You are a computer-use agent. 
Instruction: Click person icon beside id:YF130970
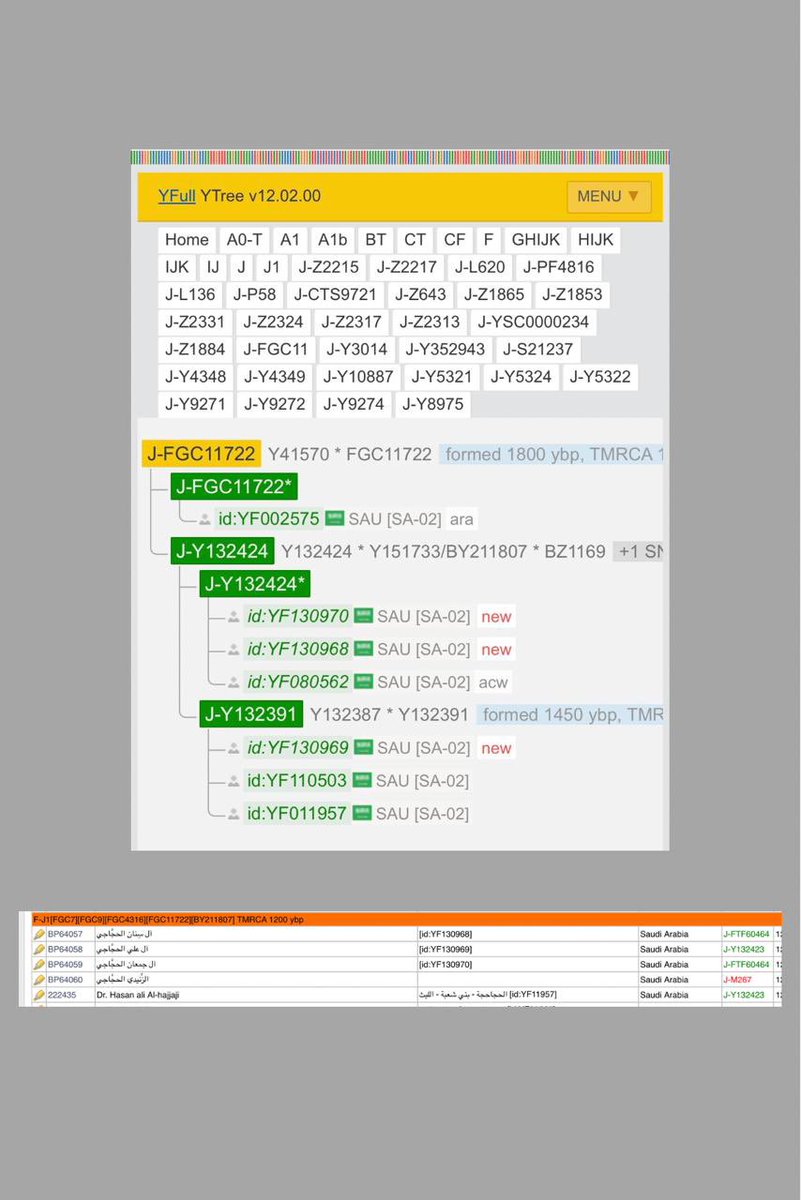pos(234,618)
